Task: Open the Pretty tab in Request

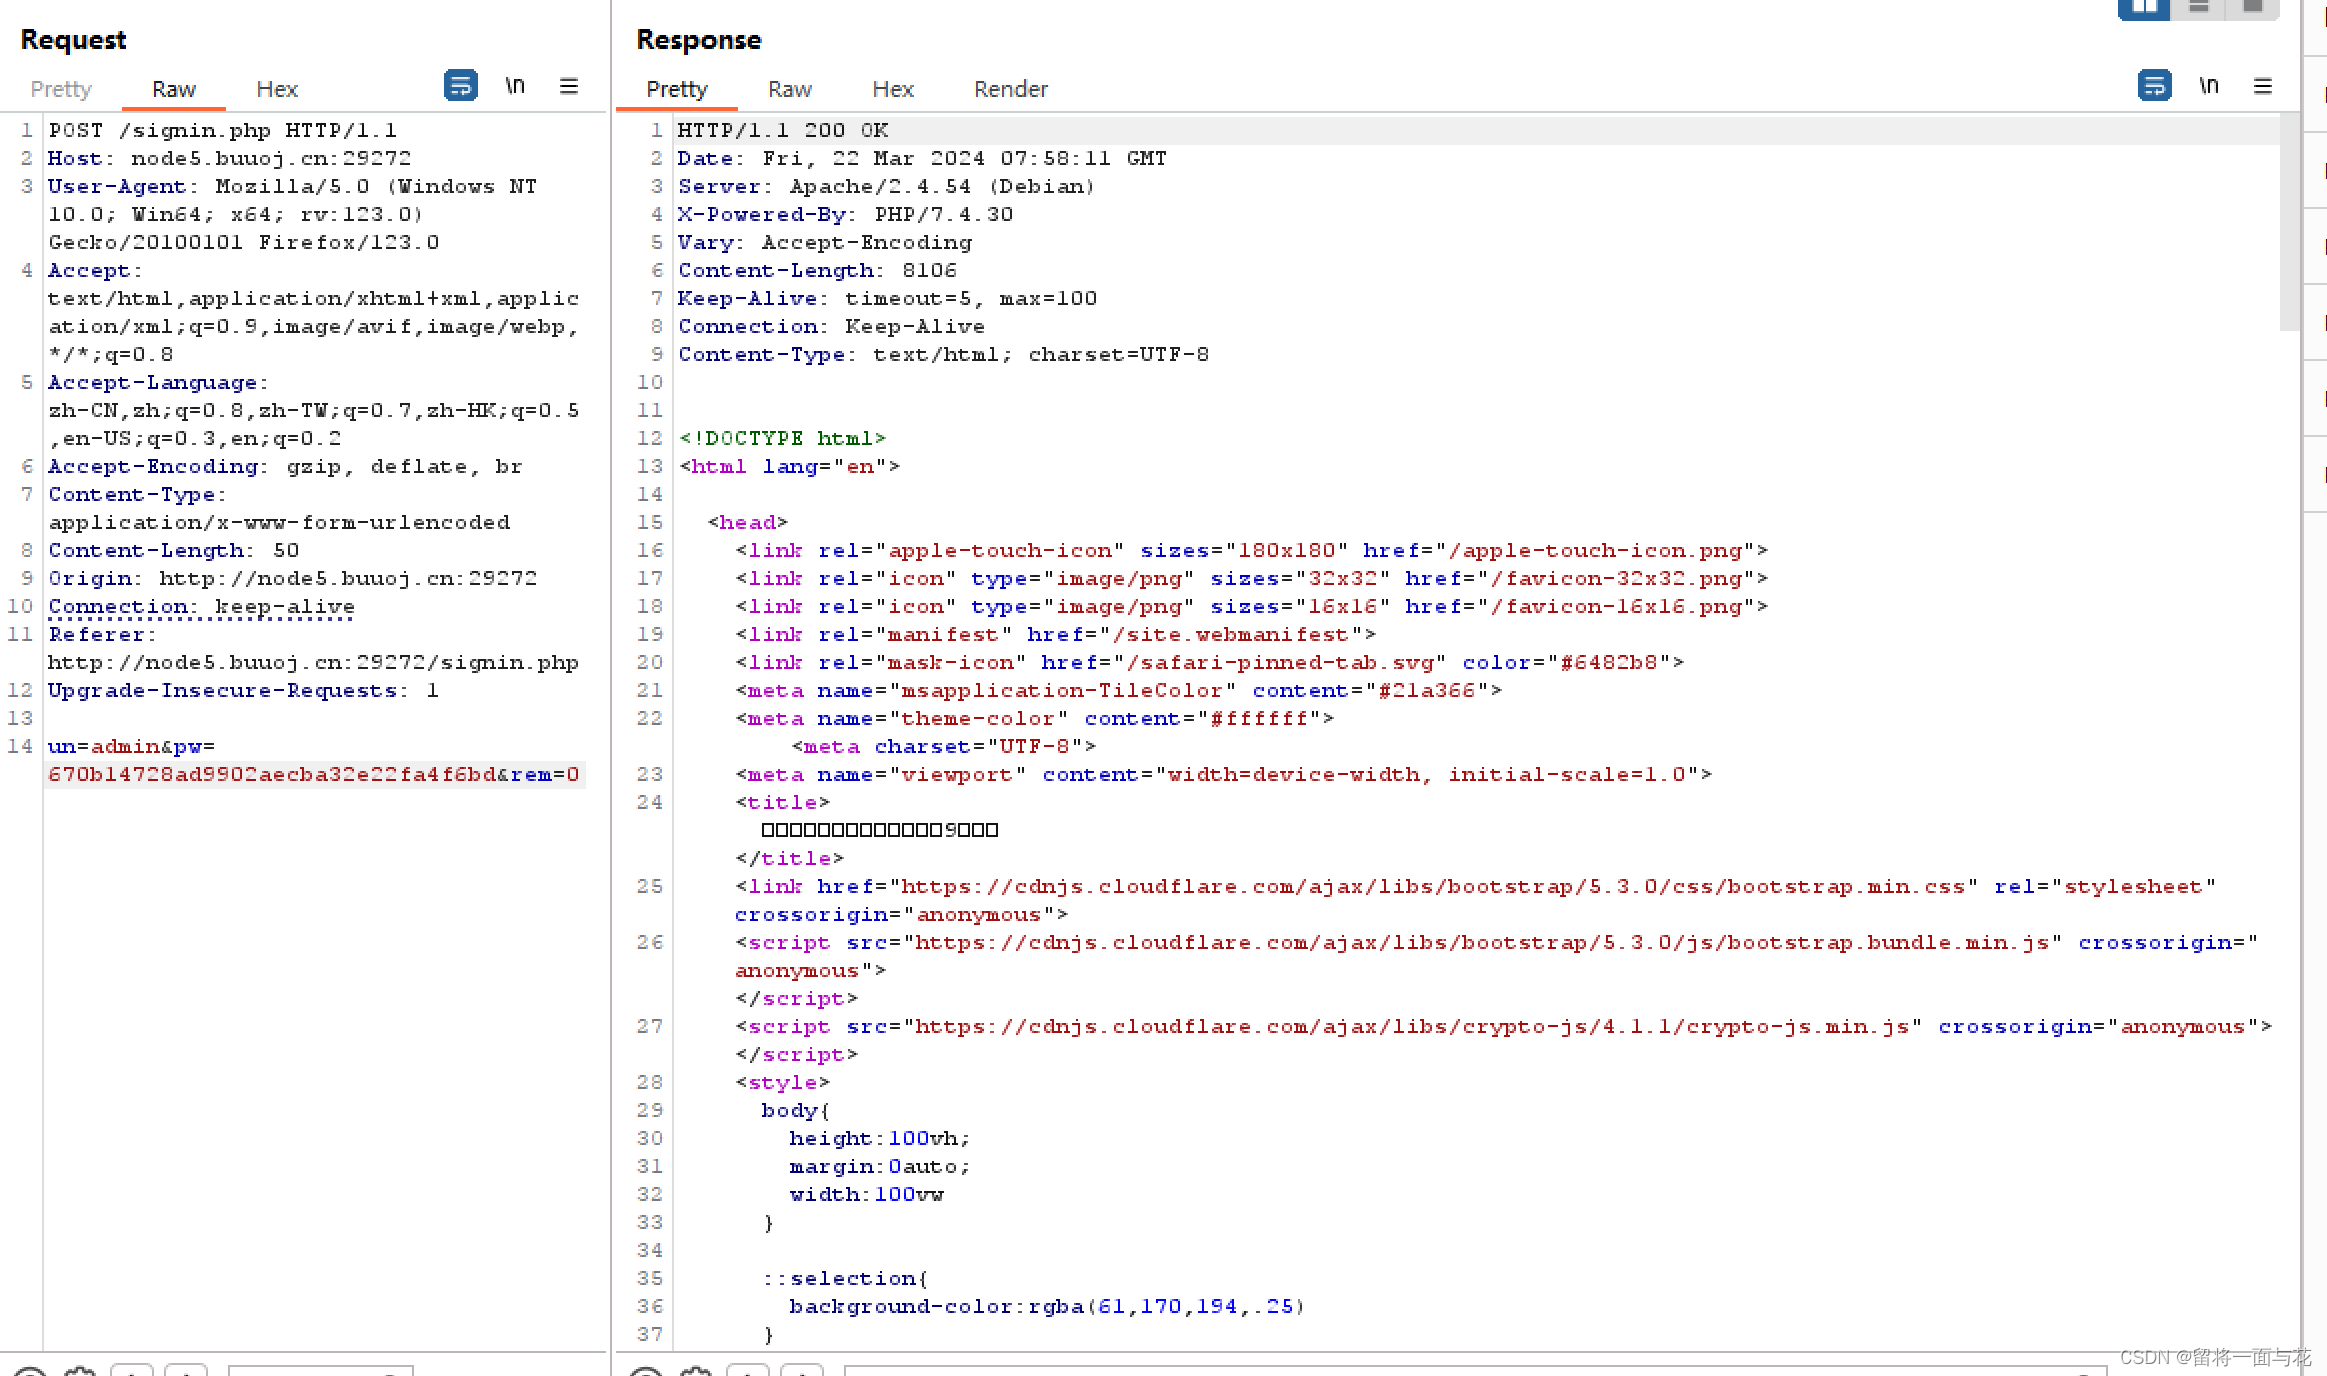Action: click(x=61, y=89)
